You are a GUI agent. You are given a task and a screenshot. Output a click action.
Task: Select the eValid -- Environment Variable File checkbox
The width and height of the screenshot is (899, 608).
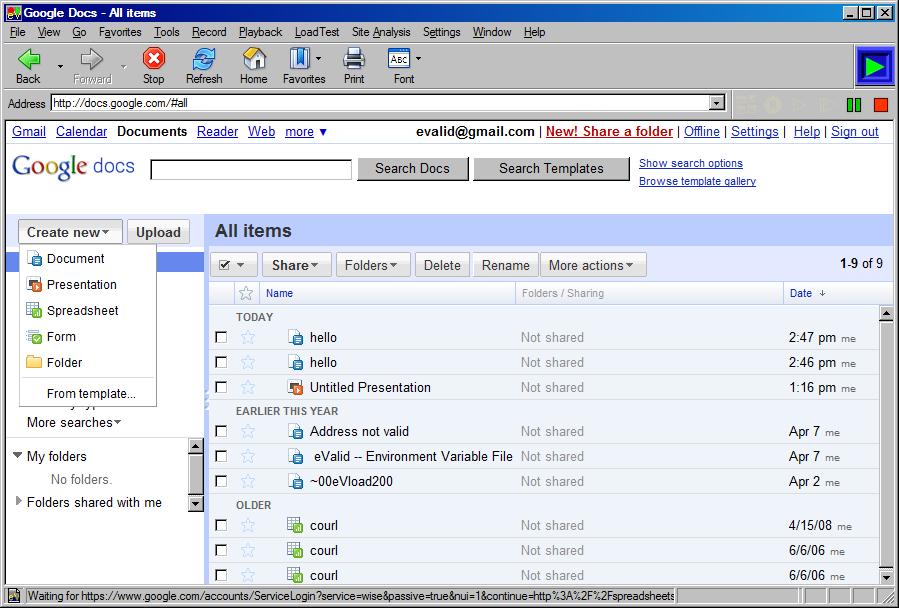tap(221, 457)
